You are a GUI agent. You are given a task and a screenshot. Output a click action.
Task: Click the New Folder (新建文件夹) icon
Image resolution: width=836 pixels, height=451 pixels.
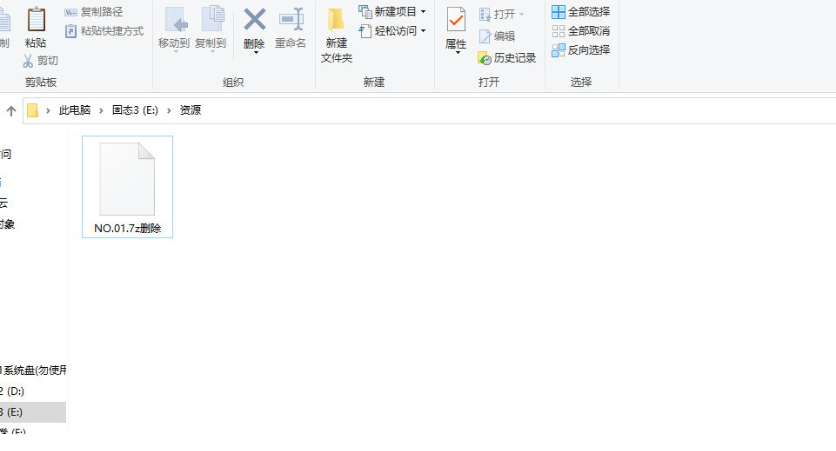[x=335, y=20]
